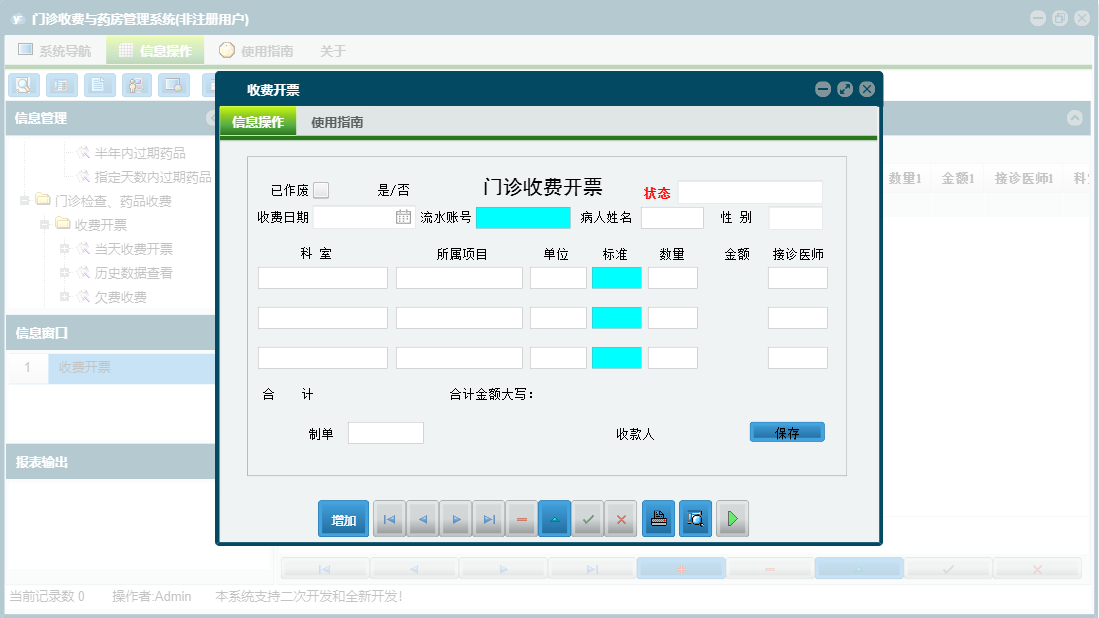
Task: Click the green play arrow icon
Action: (x=732, y=519)
